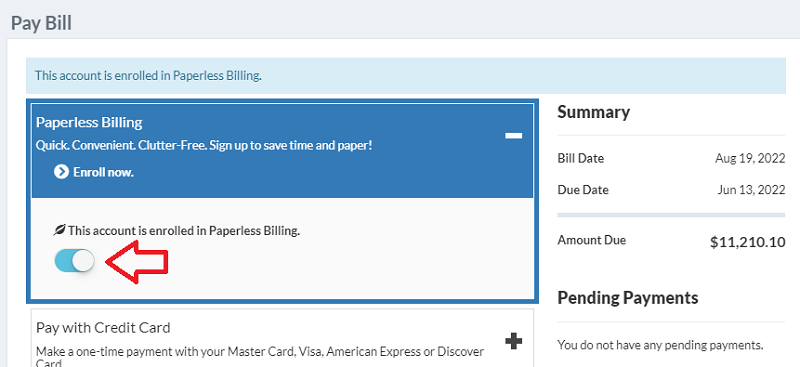Select the Due Date value Jun 13, 2022
Image resolution: width=800 pixels, height=367 pixels.
(751, 190)
